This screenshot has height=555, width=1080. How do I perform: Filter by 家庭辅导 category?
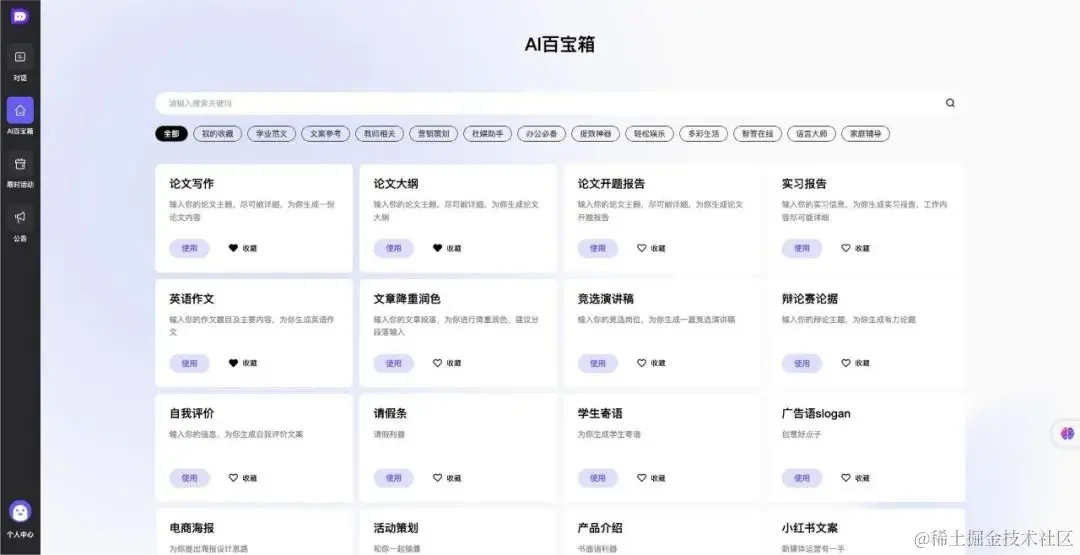(x=866, y=134)
